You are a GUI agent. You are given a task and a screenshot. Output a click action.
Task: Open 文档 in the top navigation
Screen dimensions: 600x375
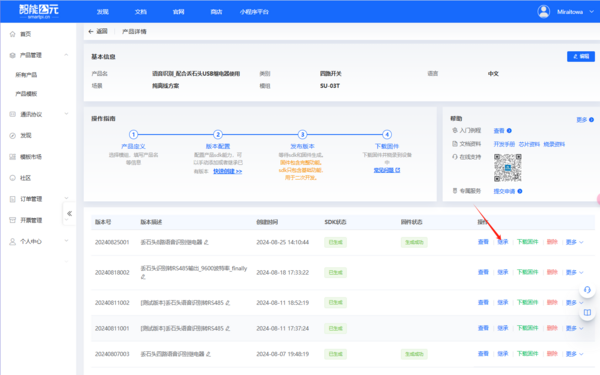[140, 12]
